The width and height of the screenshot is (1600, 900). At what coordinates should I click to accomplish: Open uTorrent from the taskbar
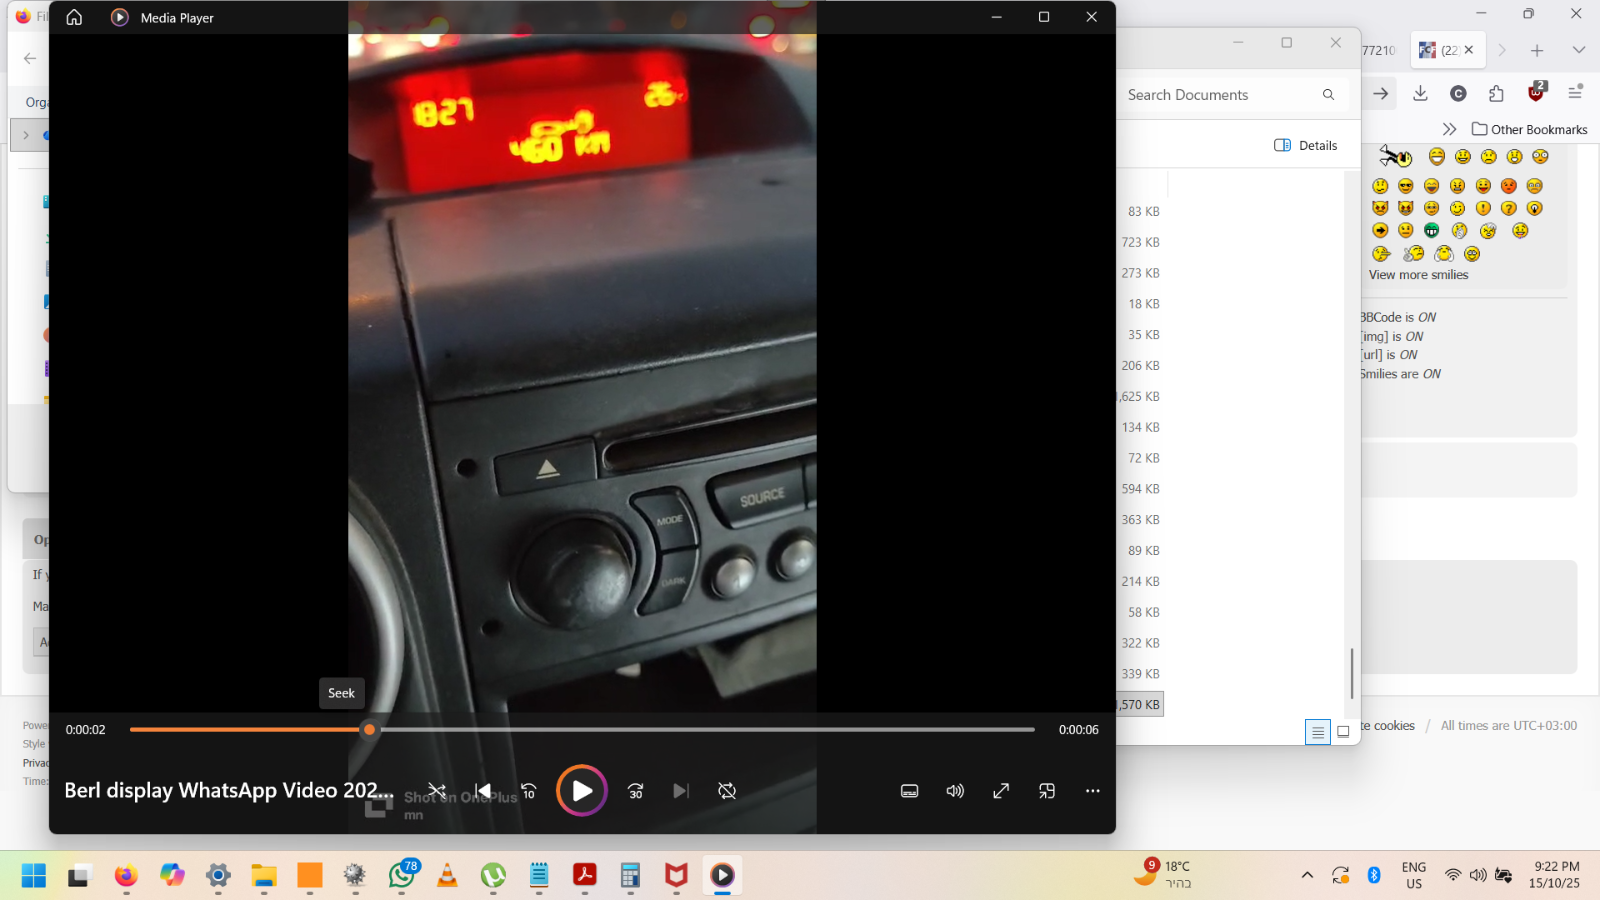click(x=493, y=876)
